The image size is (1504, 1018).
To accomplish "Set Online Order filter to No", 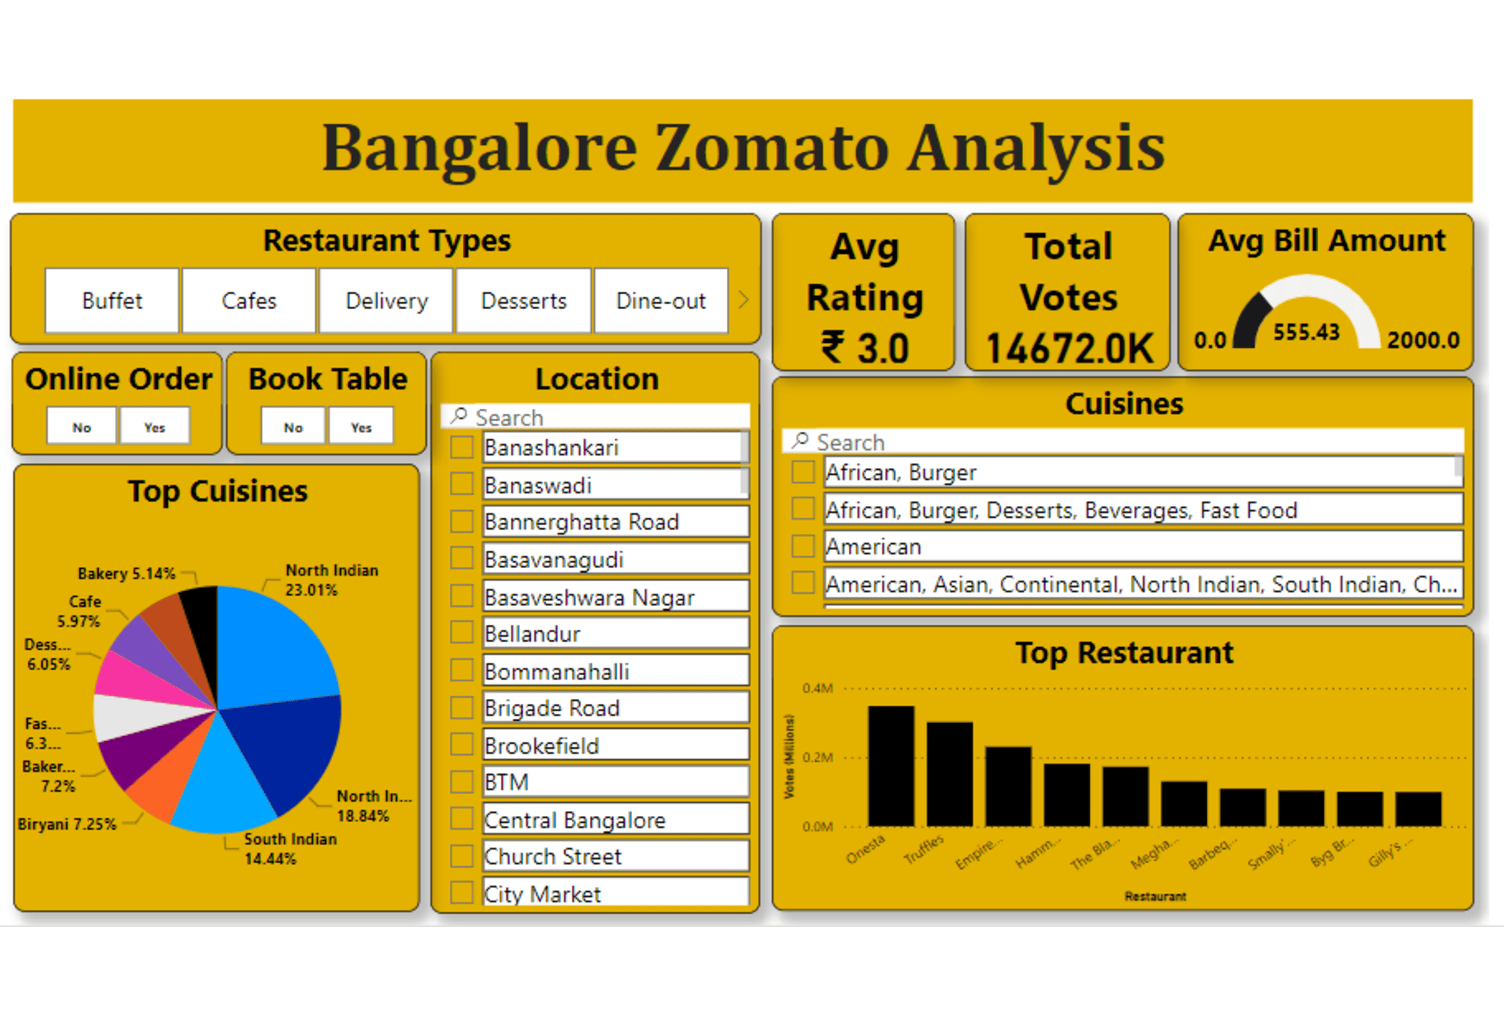I will pyautogui.click(x=82, y=427).
